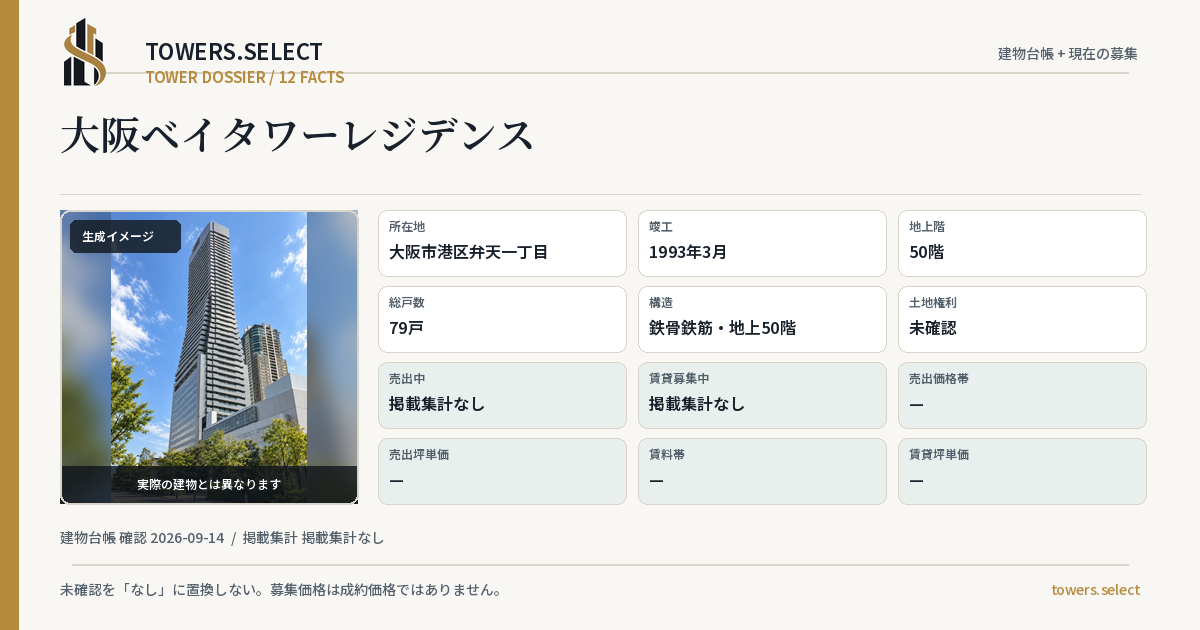Click the 実際の建物とは異なります caption
Screen dimensions: 1200x630
pos(209,484)
